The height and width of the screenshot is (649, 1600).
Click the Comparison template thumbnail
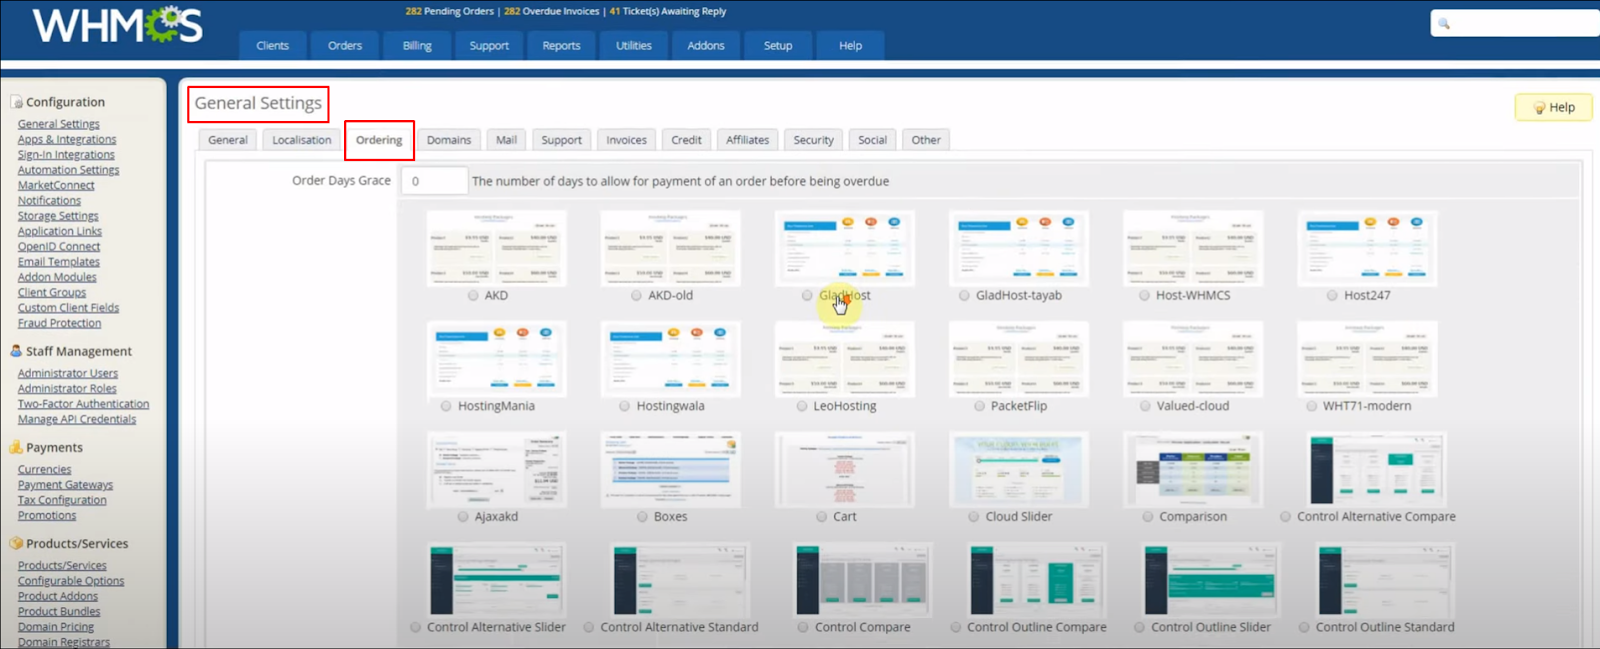point(1193,469)
